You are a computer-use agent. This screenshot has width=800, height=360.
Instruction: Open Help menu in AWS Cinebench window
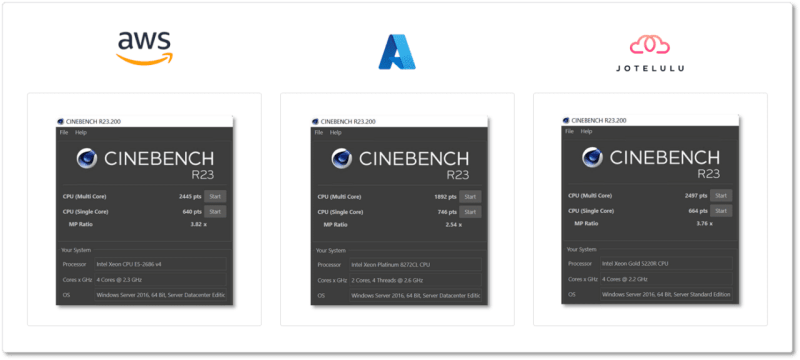81,133
